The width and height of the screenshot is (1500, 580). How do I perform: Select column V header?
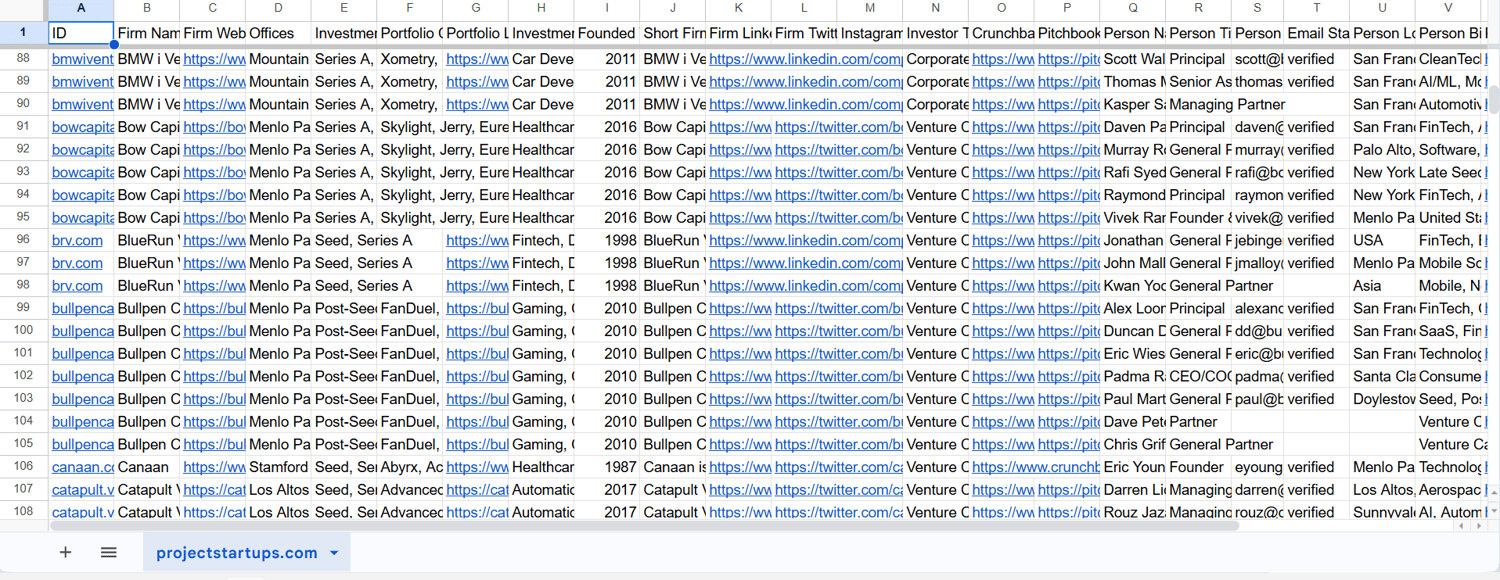1449,9
